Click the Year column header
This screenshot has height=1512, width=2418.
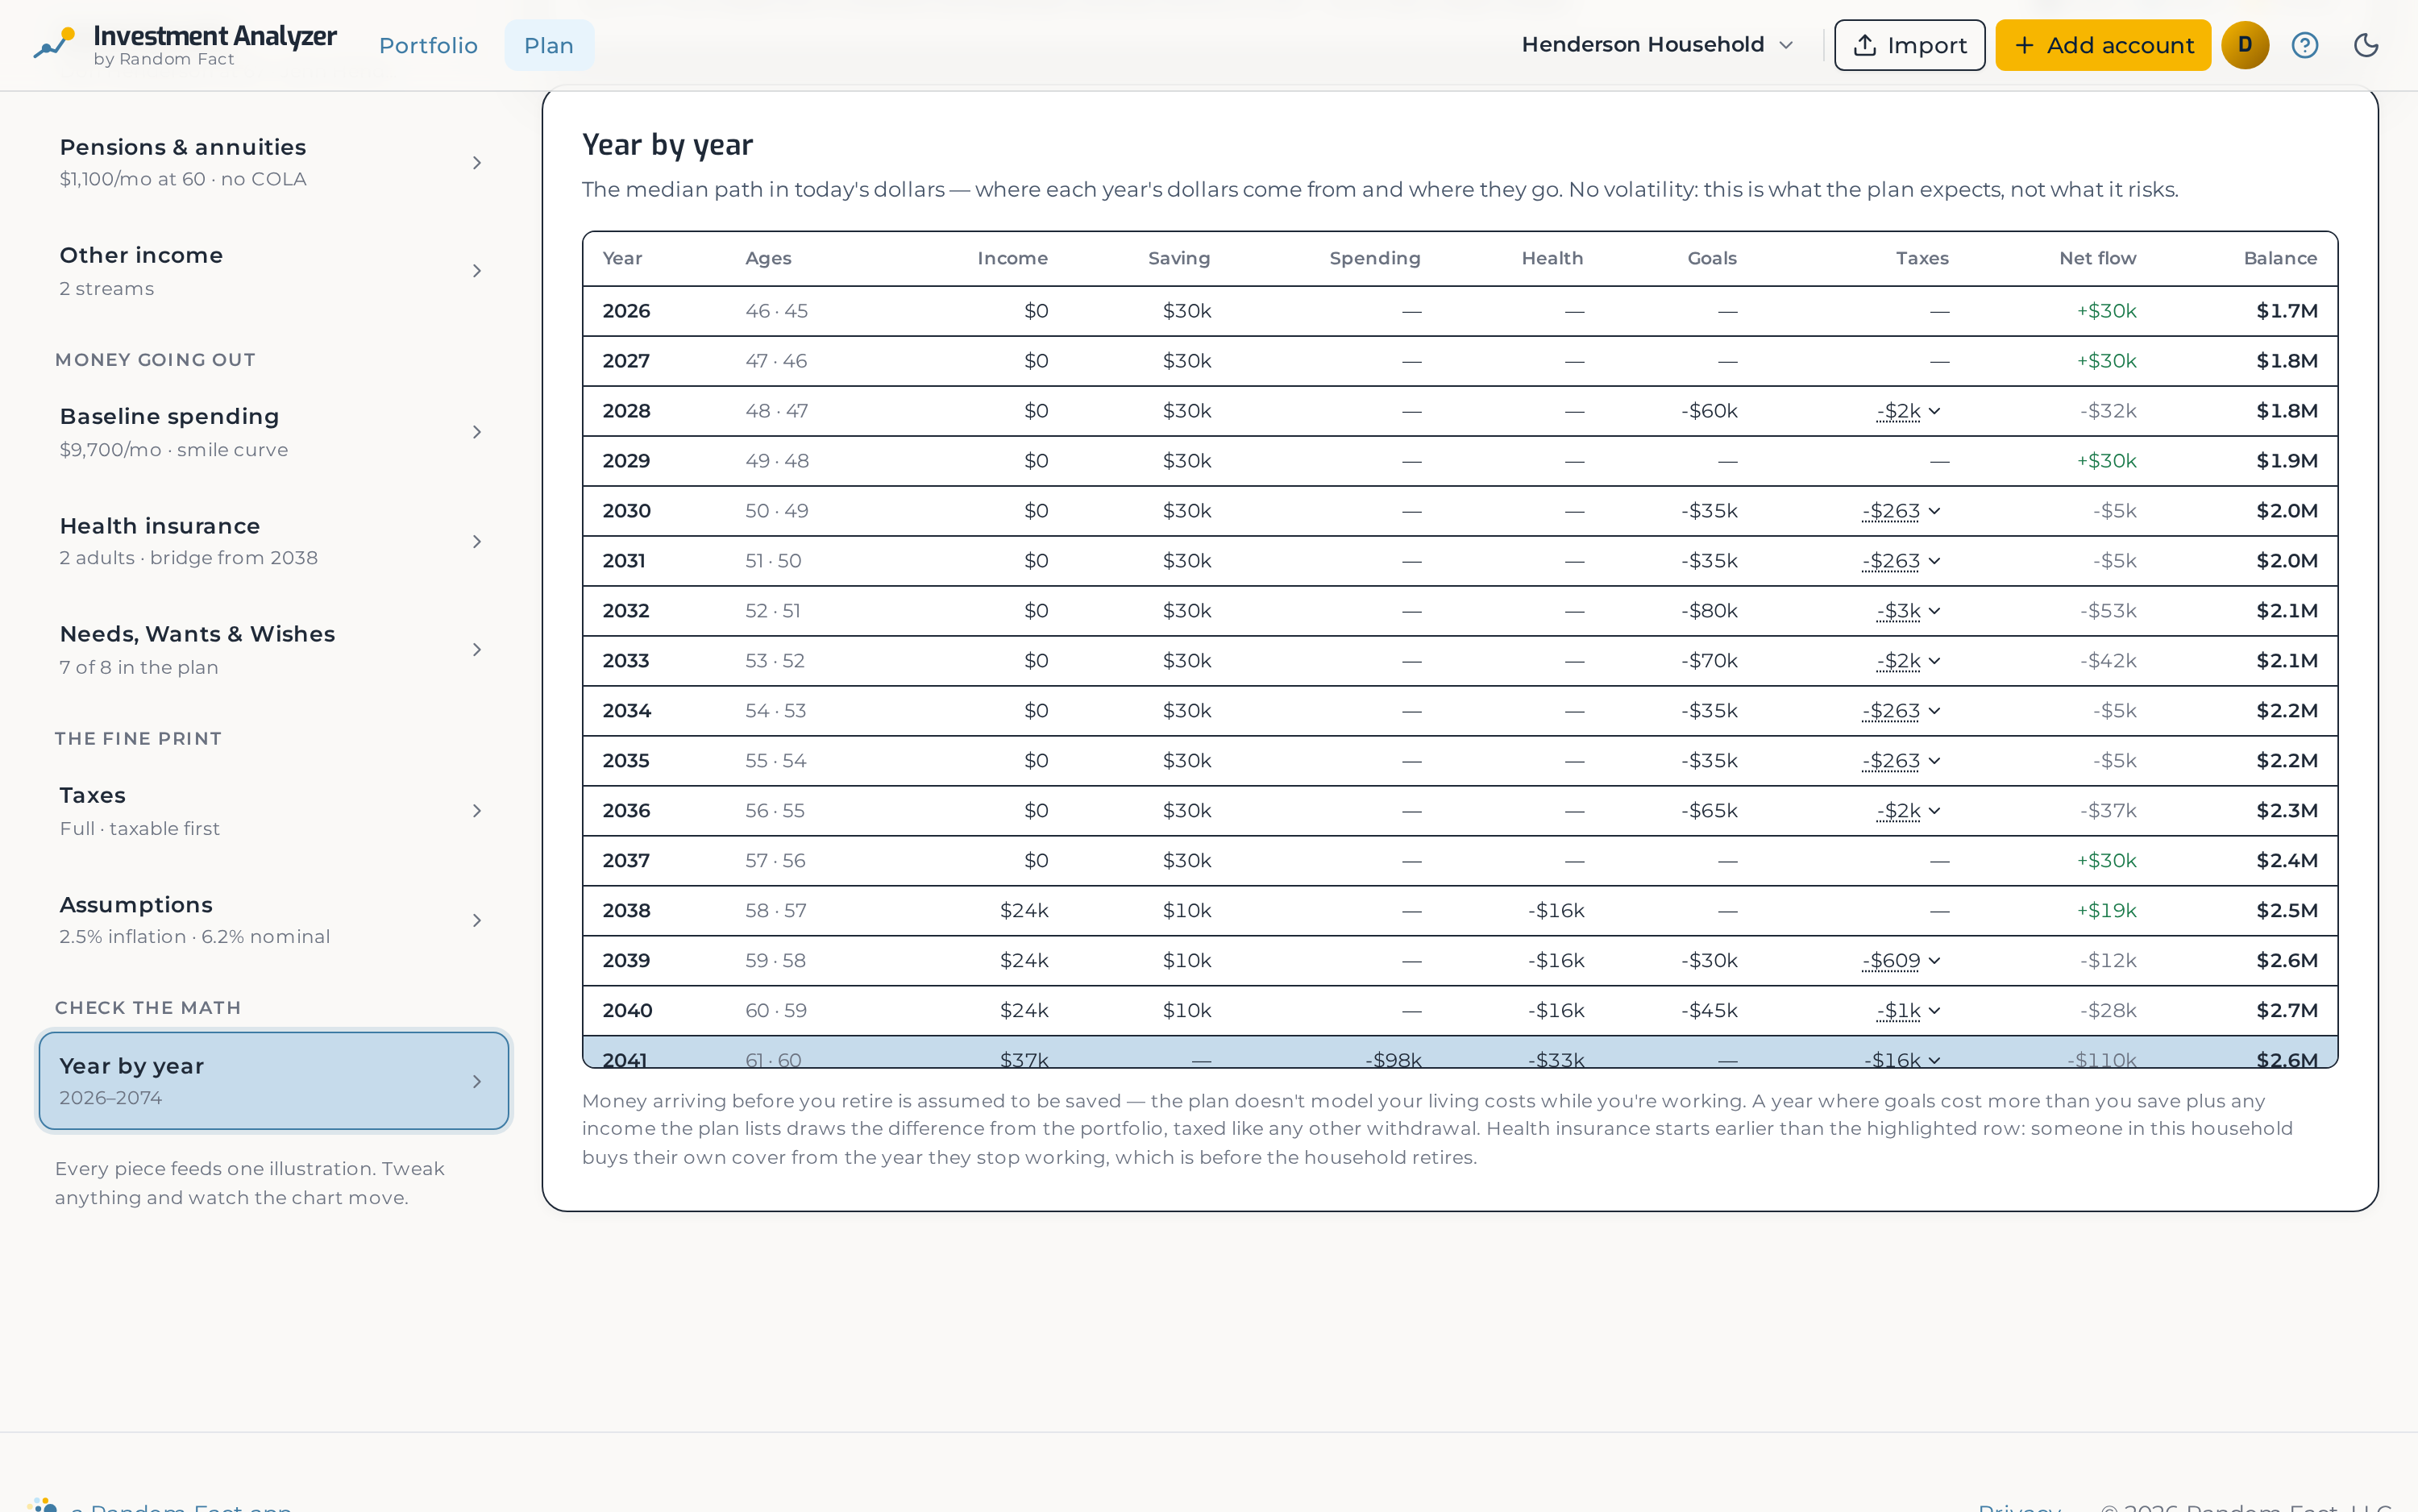point(622,258)
